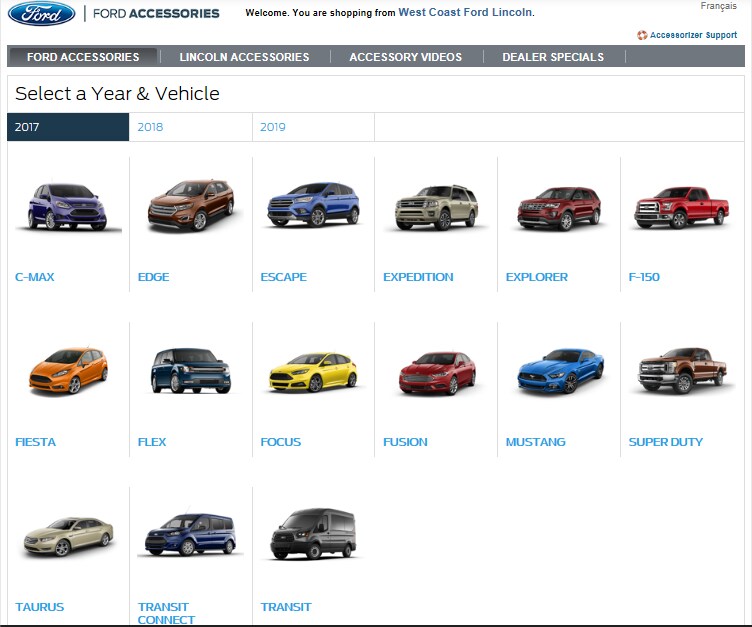752x627 pixels.
Task: Open the EXPLORER text link
Action: pos(537,277)
